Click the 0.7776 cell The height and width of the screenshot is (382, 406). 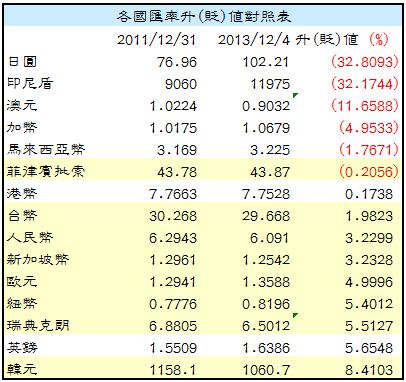(x=173, y=304)
